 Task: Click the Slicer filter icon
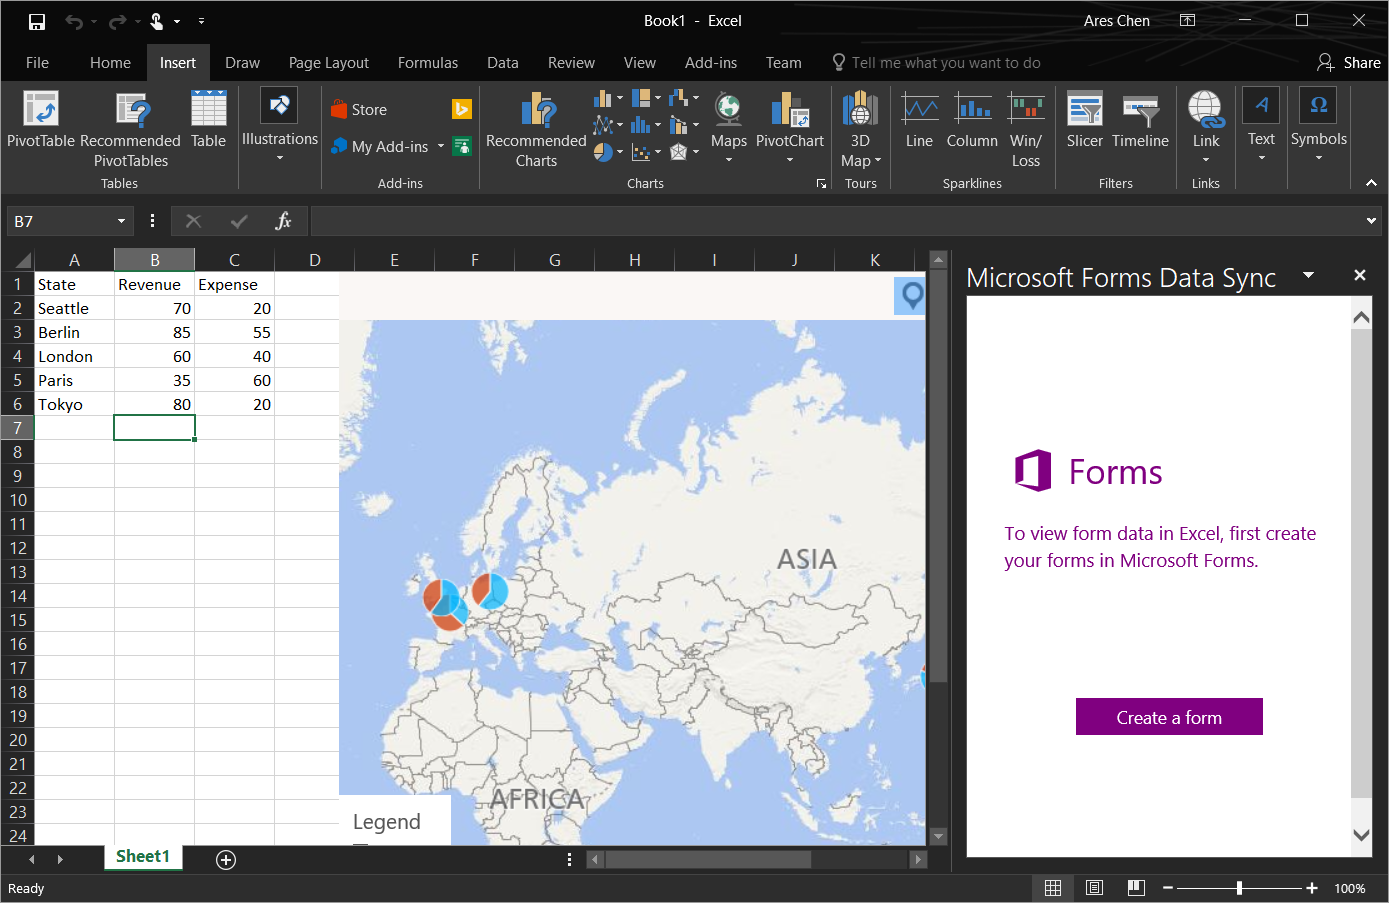coord(1084,120)
